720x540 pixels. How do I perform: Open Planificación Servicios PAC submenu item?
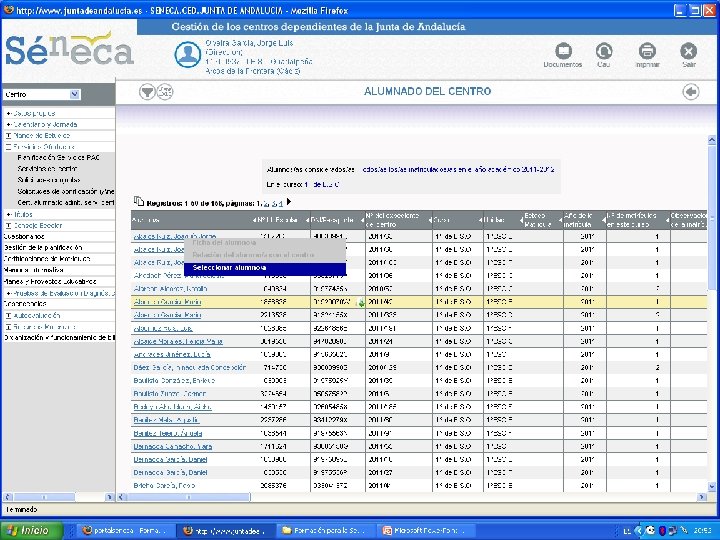(x=59, y=158)
